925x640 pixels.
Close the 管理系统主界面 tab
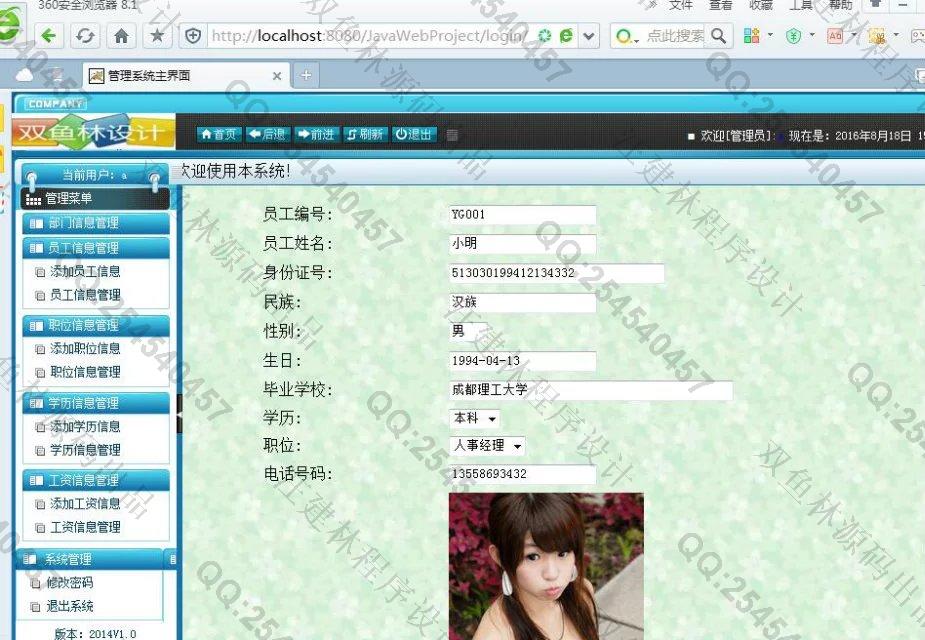[277, 76]
